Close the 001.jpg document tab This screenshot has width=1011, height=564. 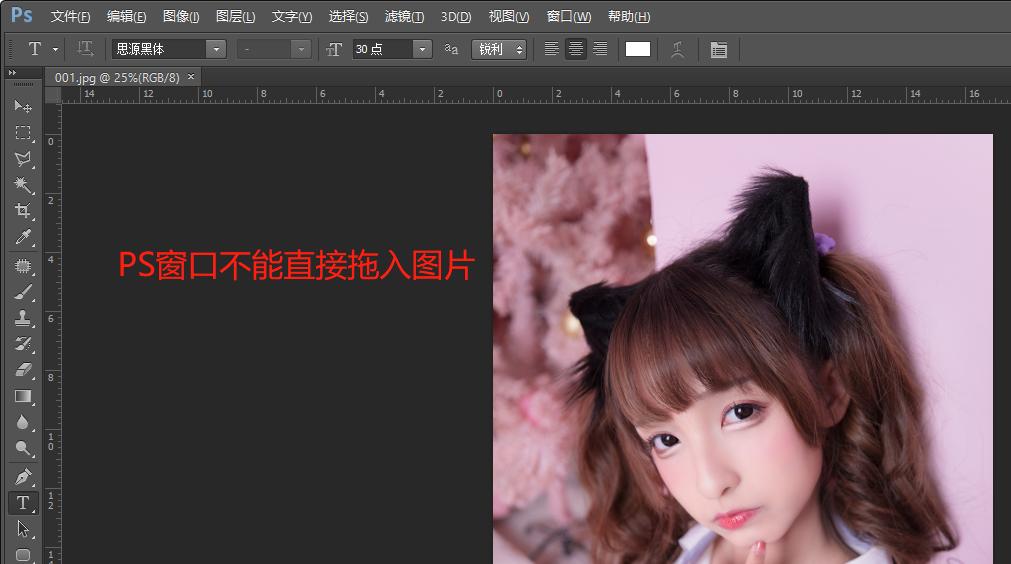click(x=191, y=77)
